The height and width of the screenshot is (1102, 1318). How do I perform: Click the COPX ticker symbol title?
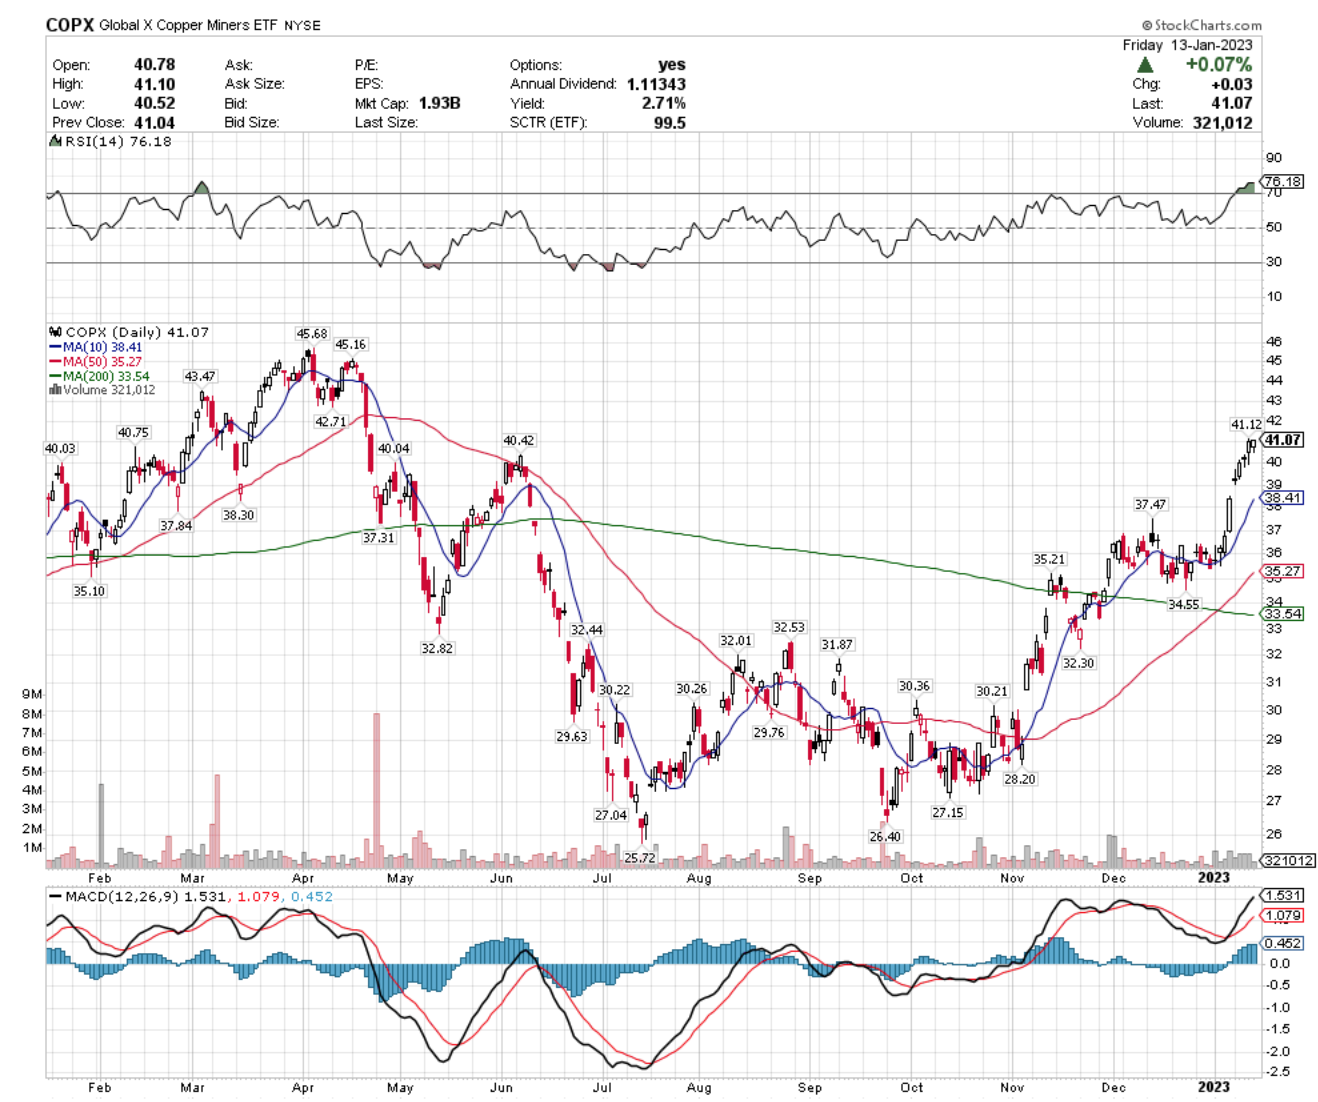click(69, 24)
